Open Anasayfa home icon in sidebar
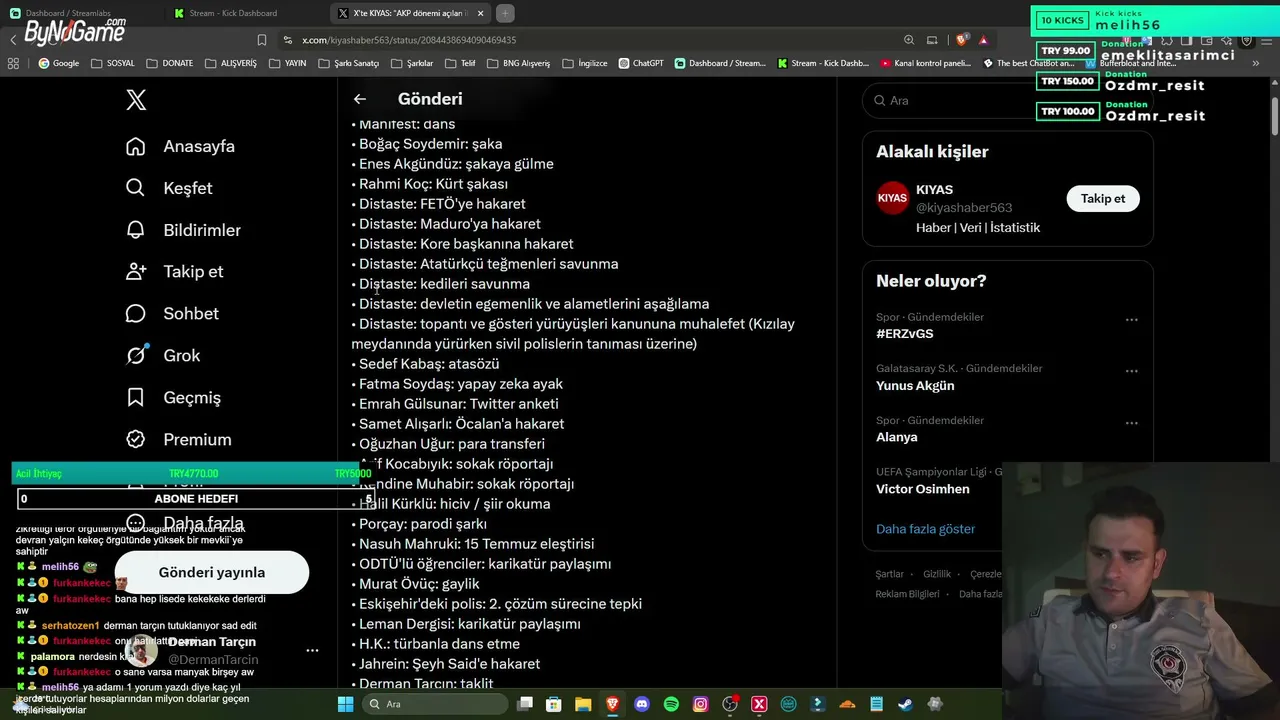The width and height of the screenshot is (1280, 720). coord(136,146)
